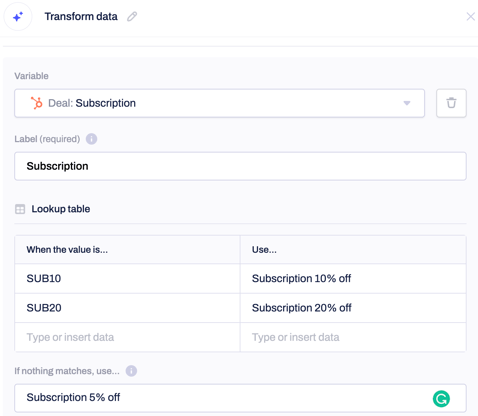Edit the Subscription 20% off cell
The height and width of the screenshot is (416, 478).
(x=353, y=308)
